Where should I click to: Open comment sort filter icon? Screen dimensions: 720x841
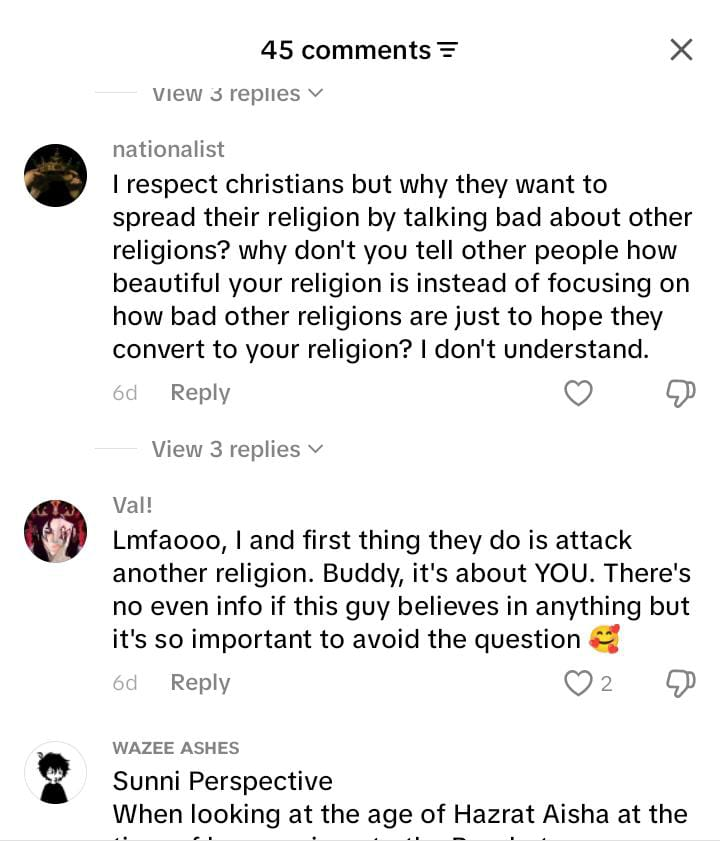[448, 50]
